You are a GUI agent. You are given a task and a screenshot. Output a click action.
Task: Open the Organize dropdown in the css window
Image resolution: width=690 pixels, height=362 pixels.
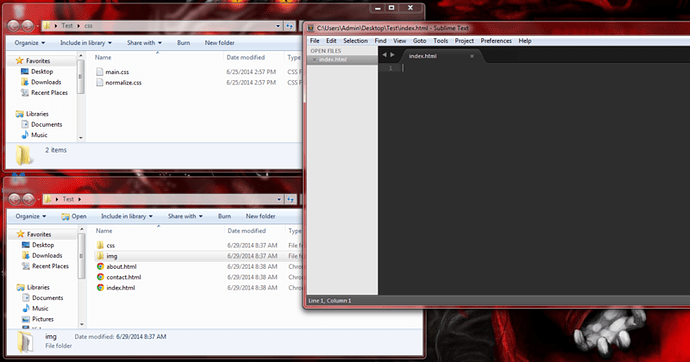[29, 43]
